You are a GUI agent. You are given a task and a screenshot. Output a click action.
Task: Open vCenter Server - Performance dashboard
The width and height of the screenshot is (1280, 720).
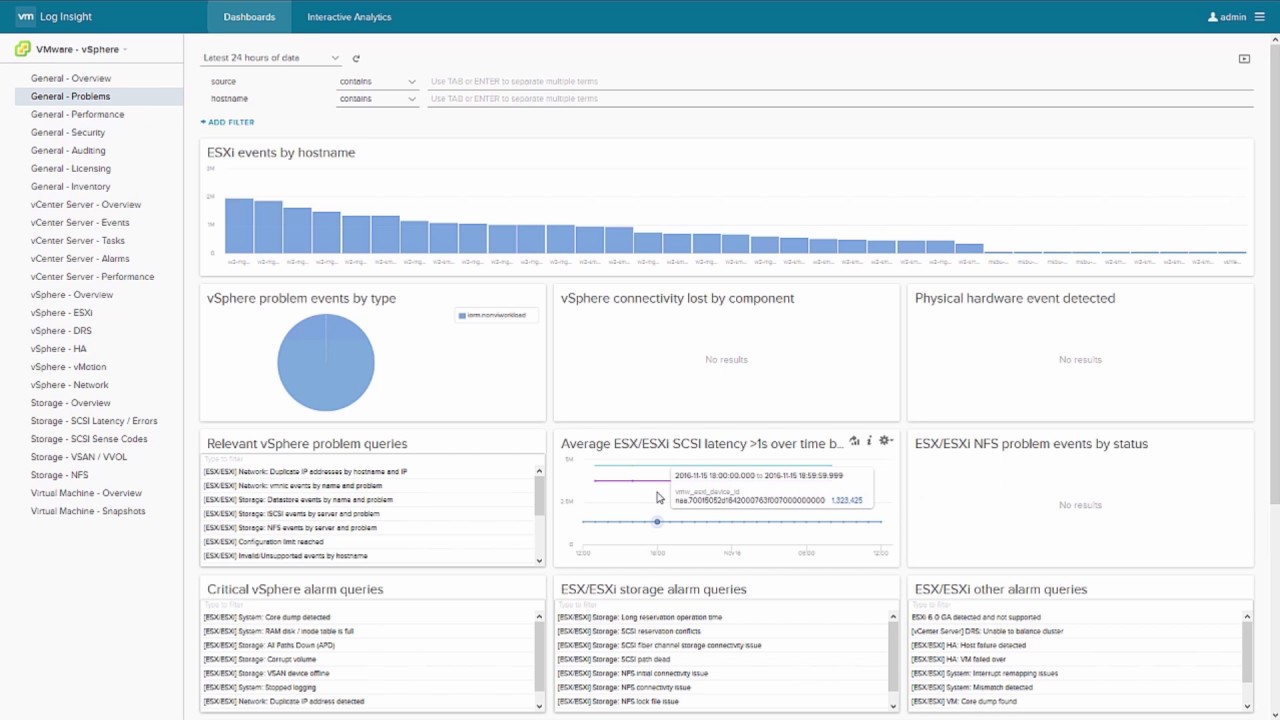point(92,276)
